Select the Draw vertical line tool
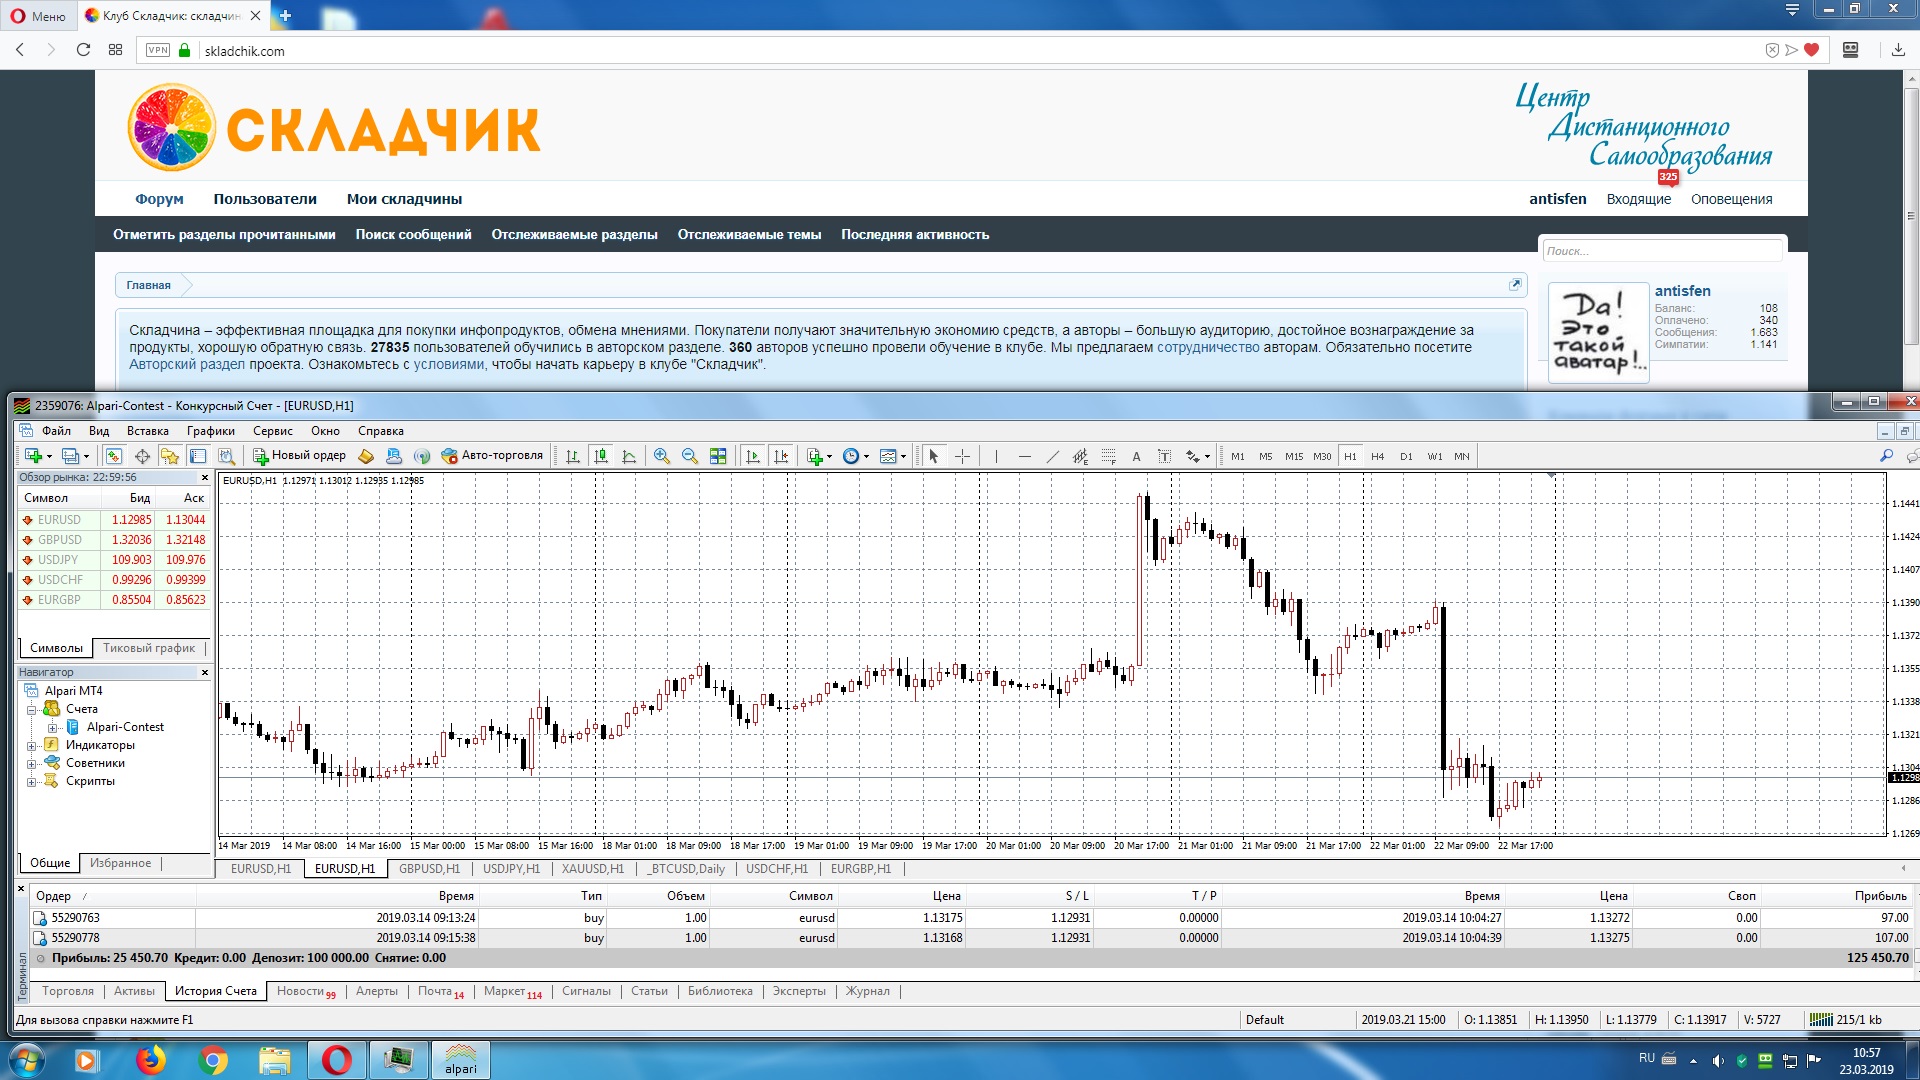The height and width of the screenshot is (1080, 1920). click(x=996, y=456)
